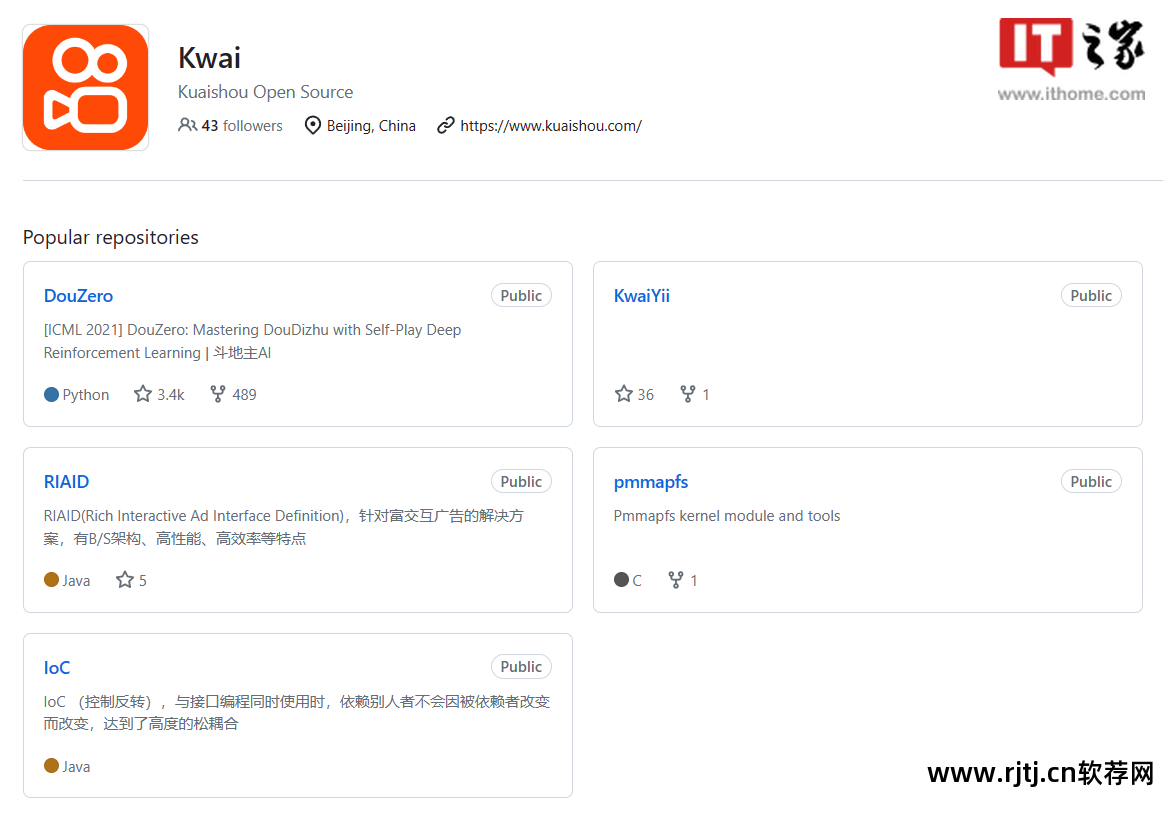The height and width of the screenshot is (819, 1163).
Task: Click the RIAID star icon showing 5
Action: pos(125,580)
